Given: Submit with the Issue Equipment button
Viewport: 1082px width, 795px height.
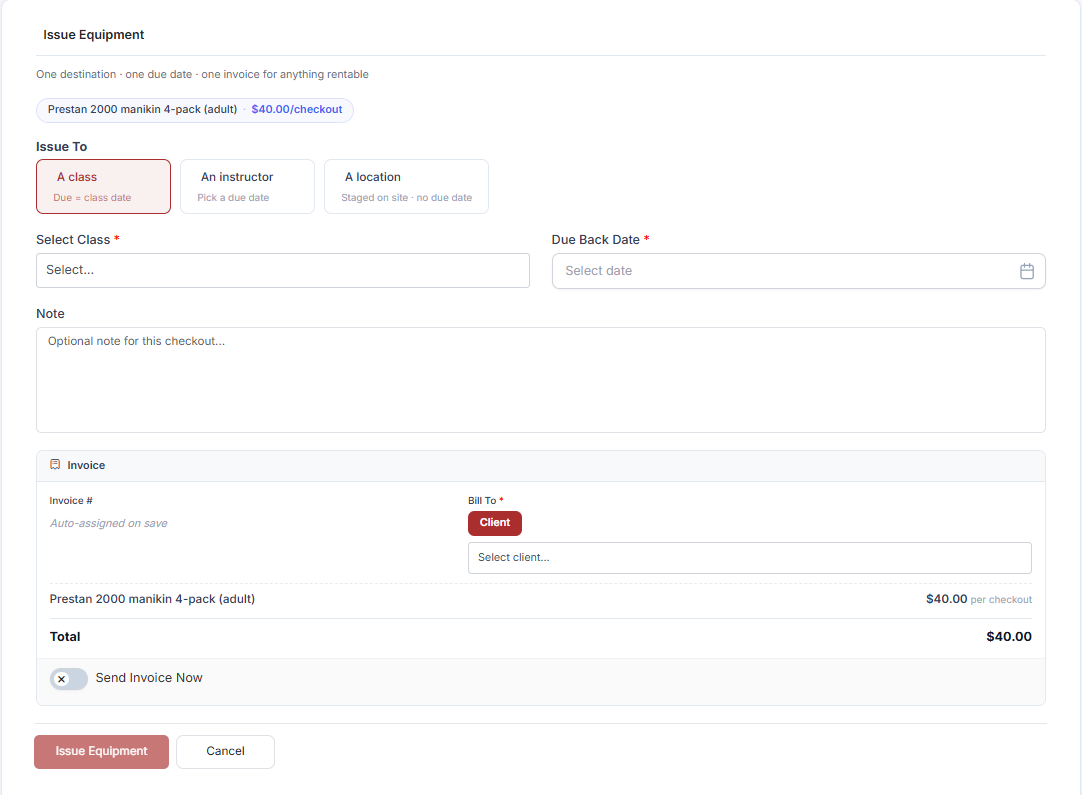Looking at the screenshot, I should tap(101, 752).
